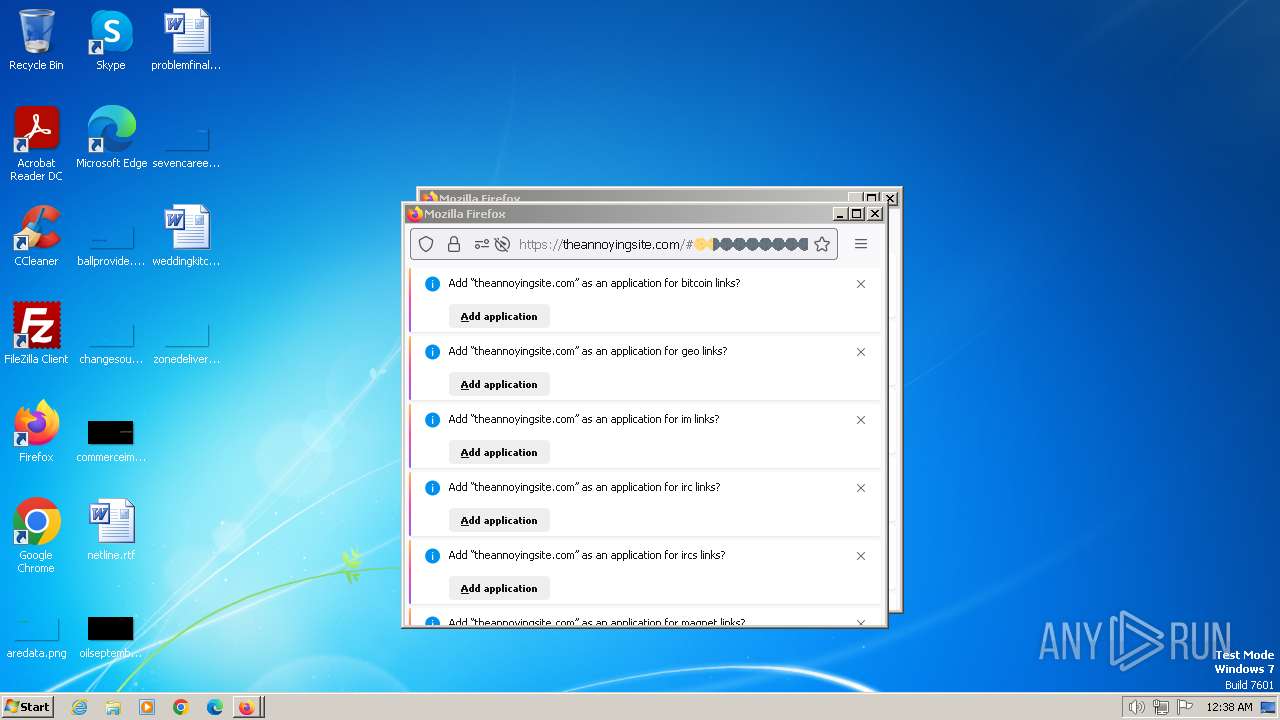Open netline.rtf document icon

pyautogui.click(x=111, y=530)
